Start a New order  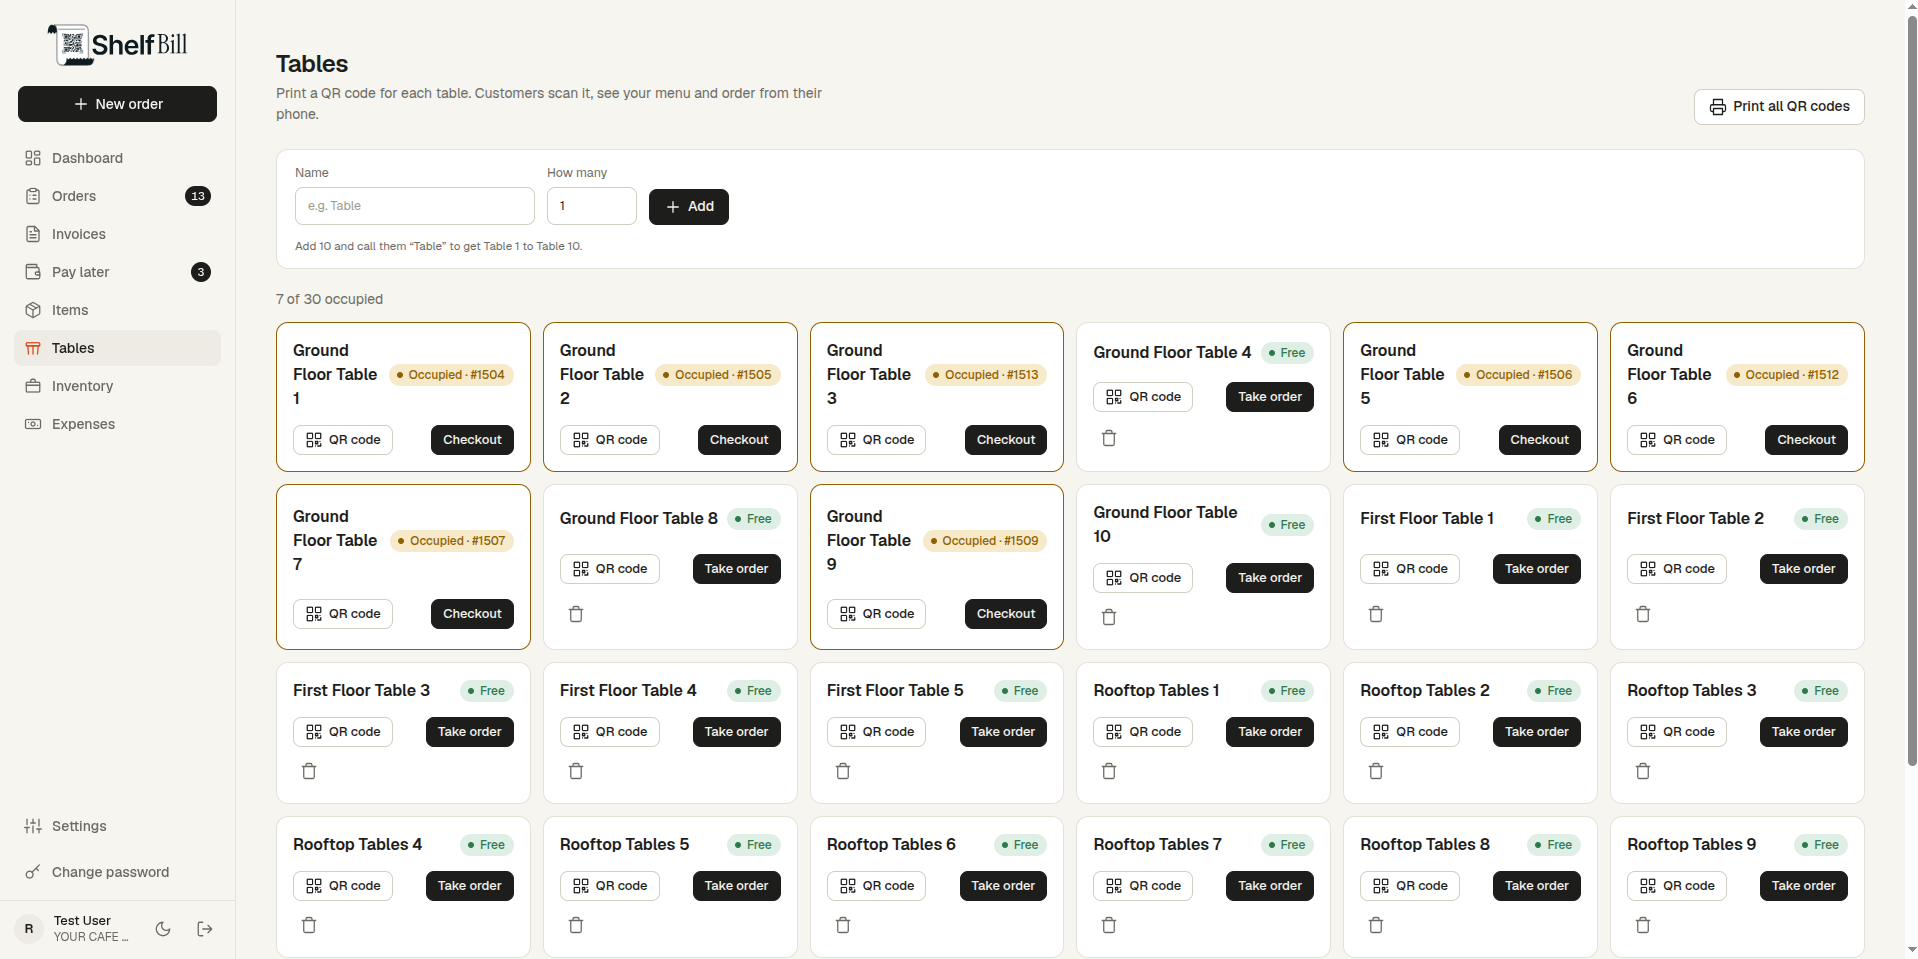pos(117,104)
